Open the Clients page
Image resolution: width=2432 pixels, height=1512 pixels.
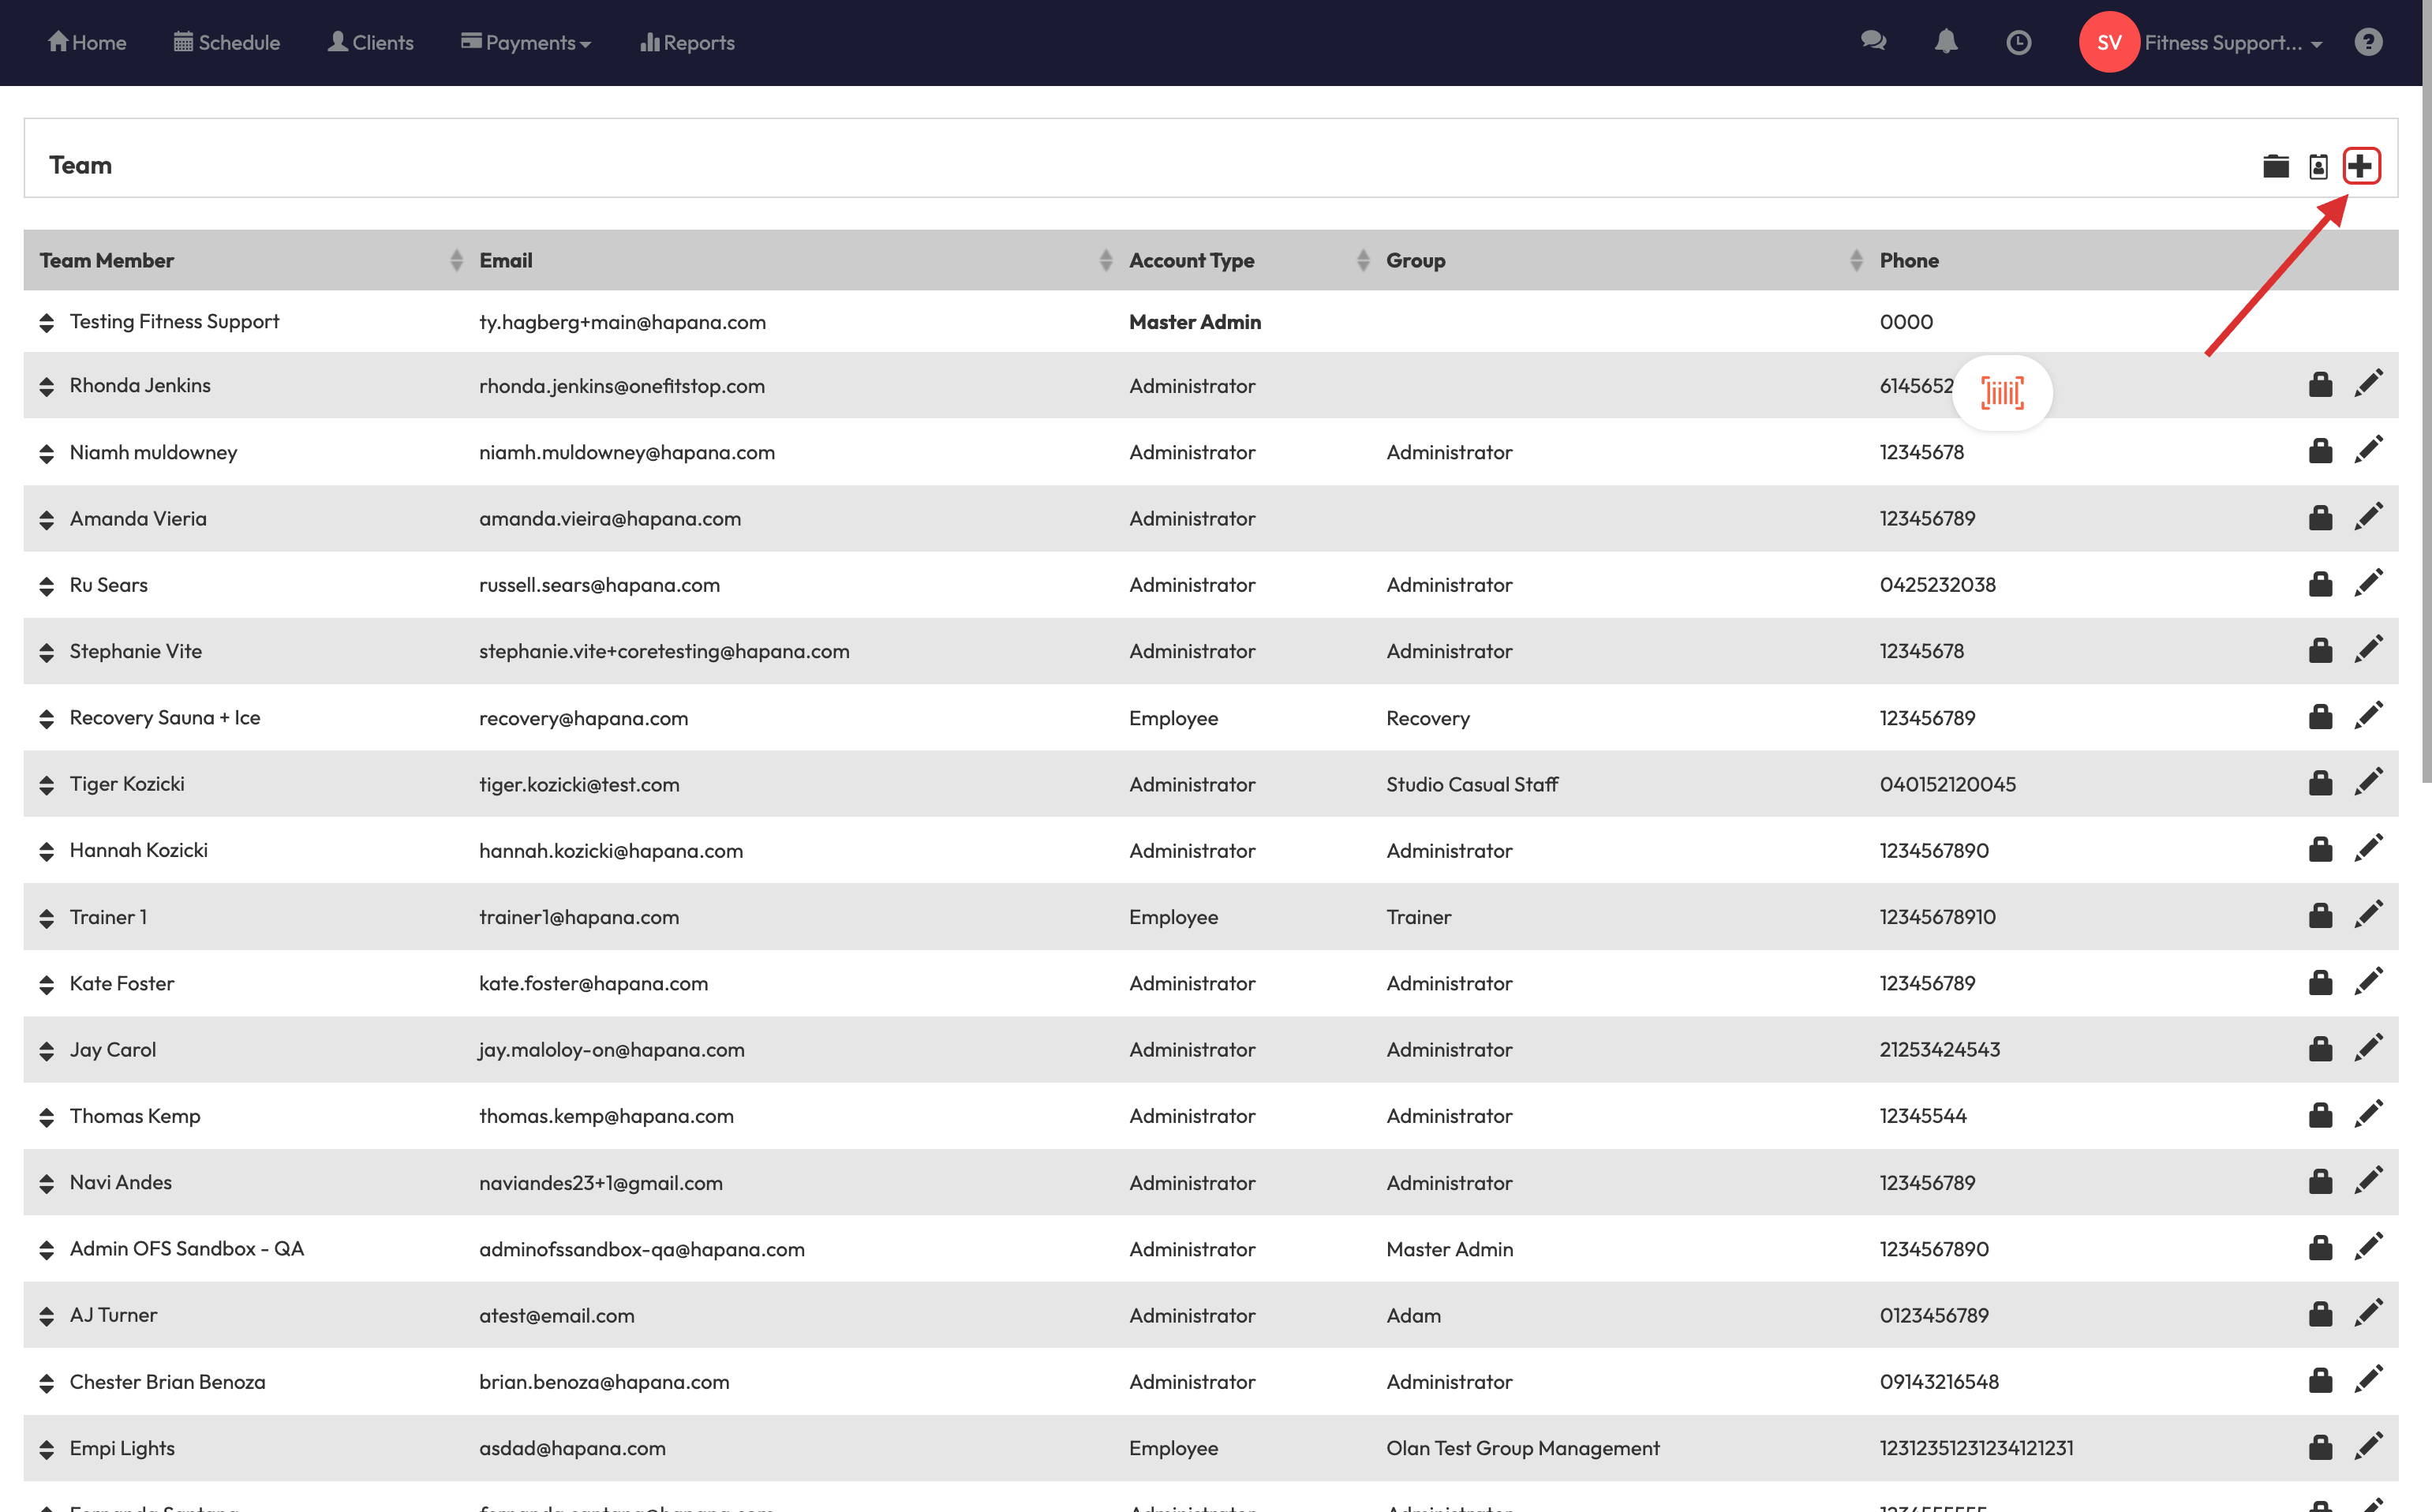click(371, 42)
